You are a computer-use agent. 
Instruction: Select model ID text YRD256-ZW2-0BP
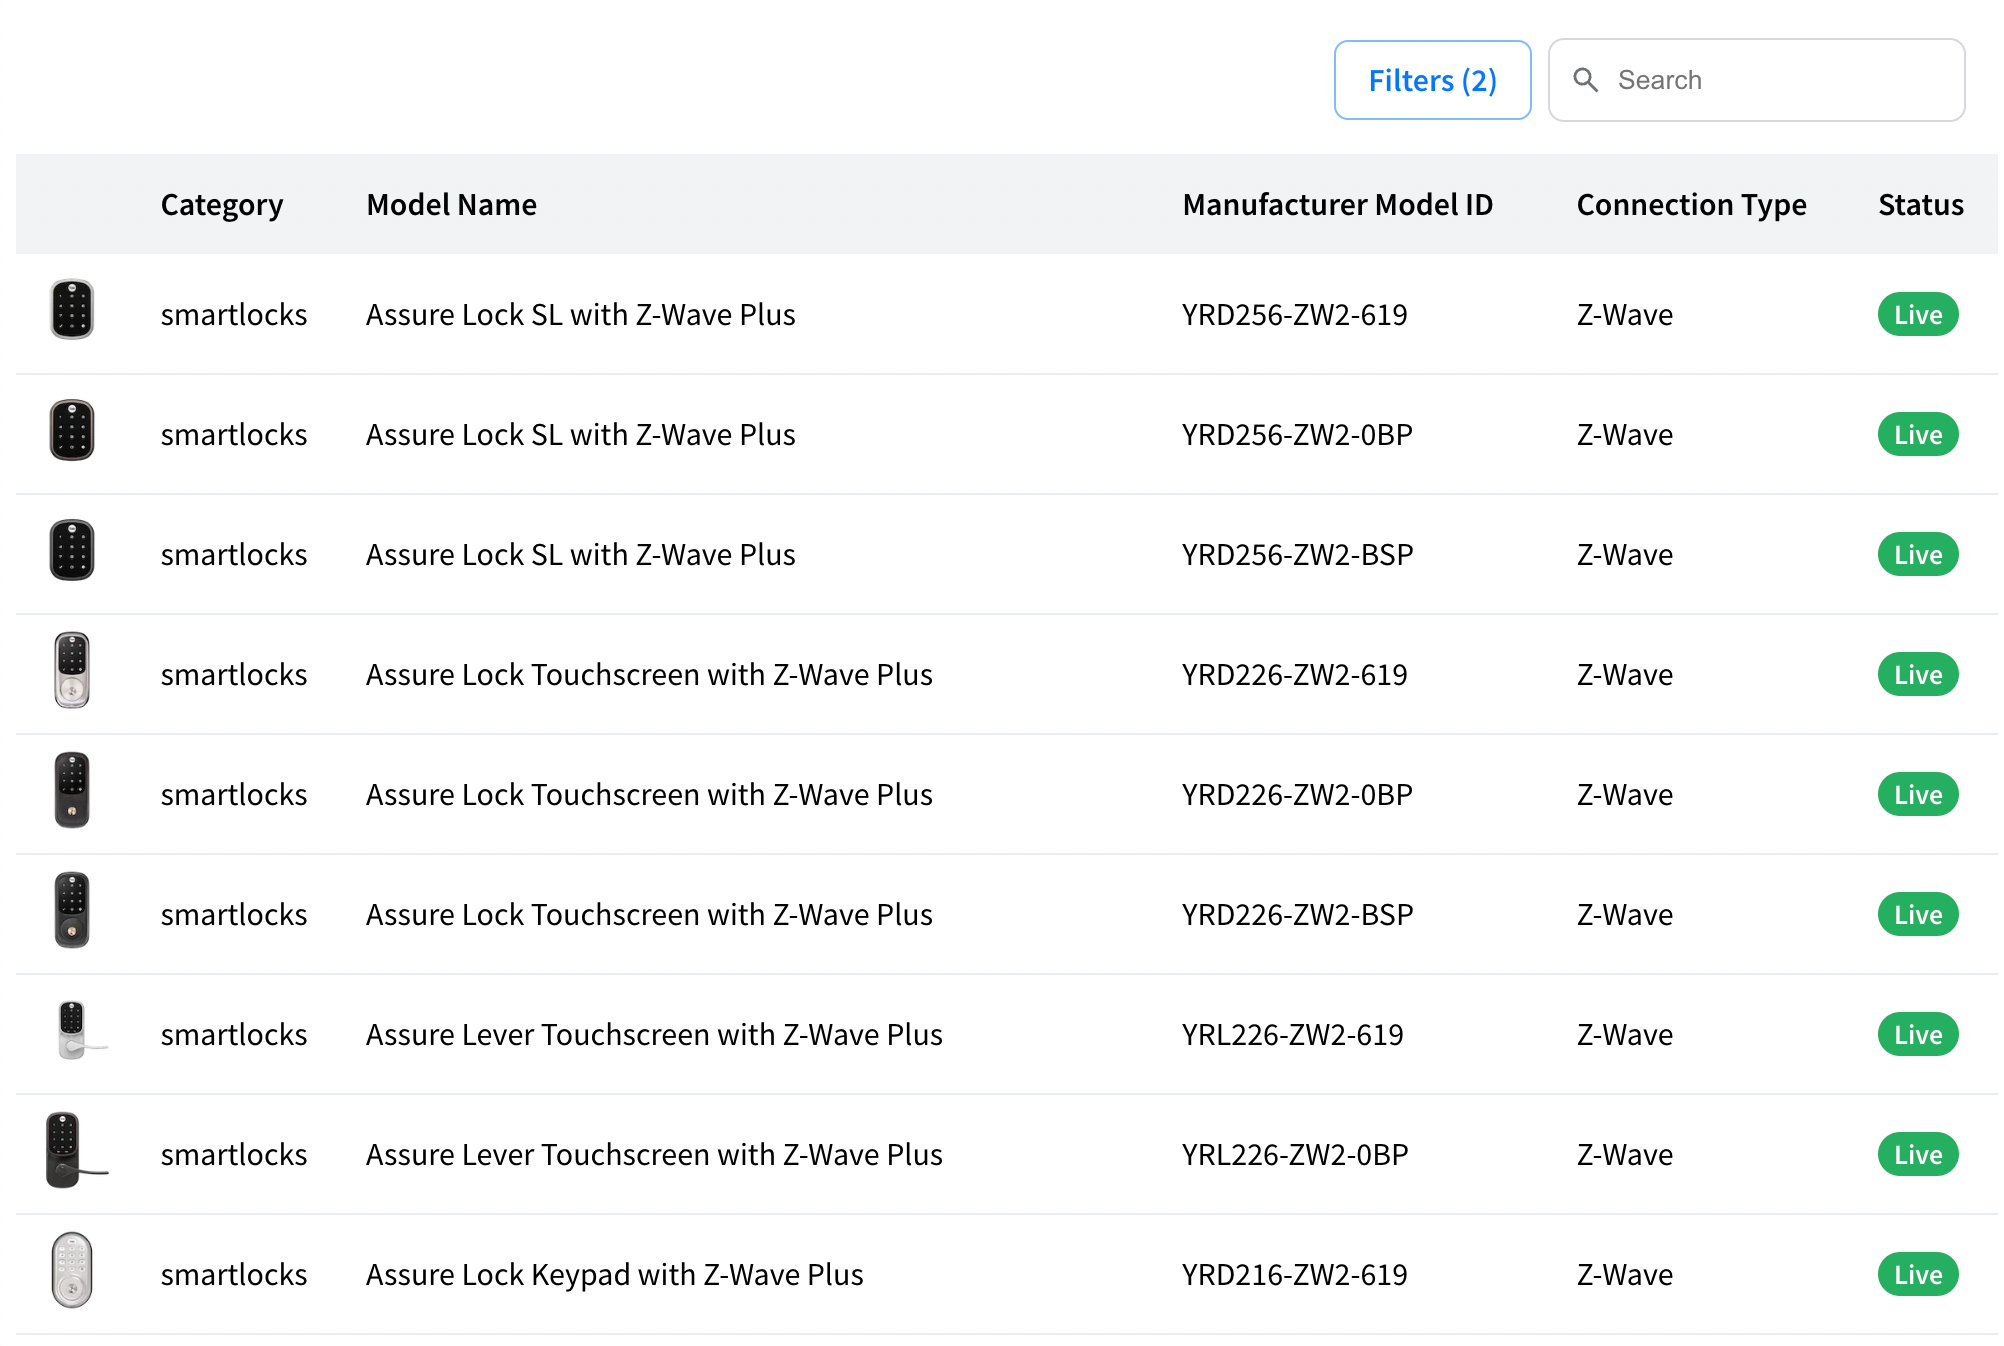(1297, 435)
